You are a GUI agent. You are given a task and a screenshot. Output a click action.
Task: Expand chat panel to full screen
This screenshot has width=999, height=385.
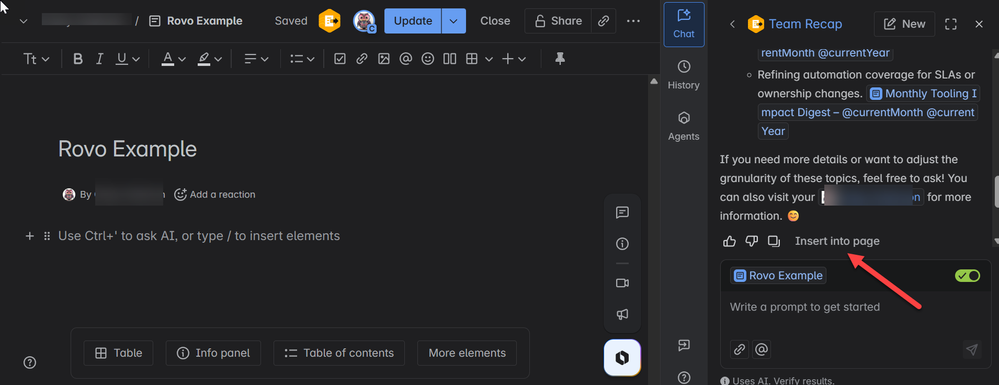pos(951,24)
